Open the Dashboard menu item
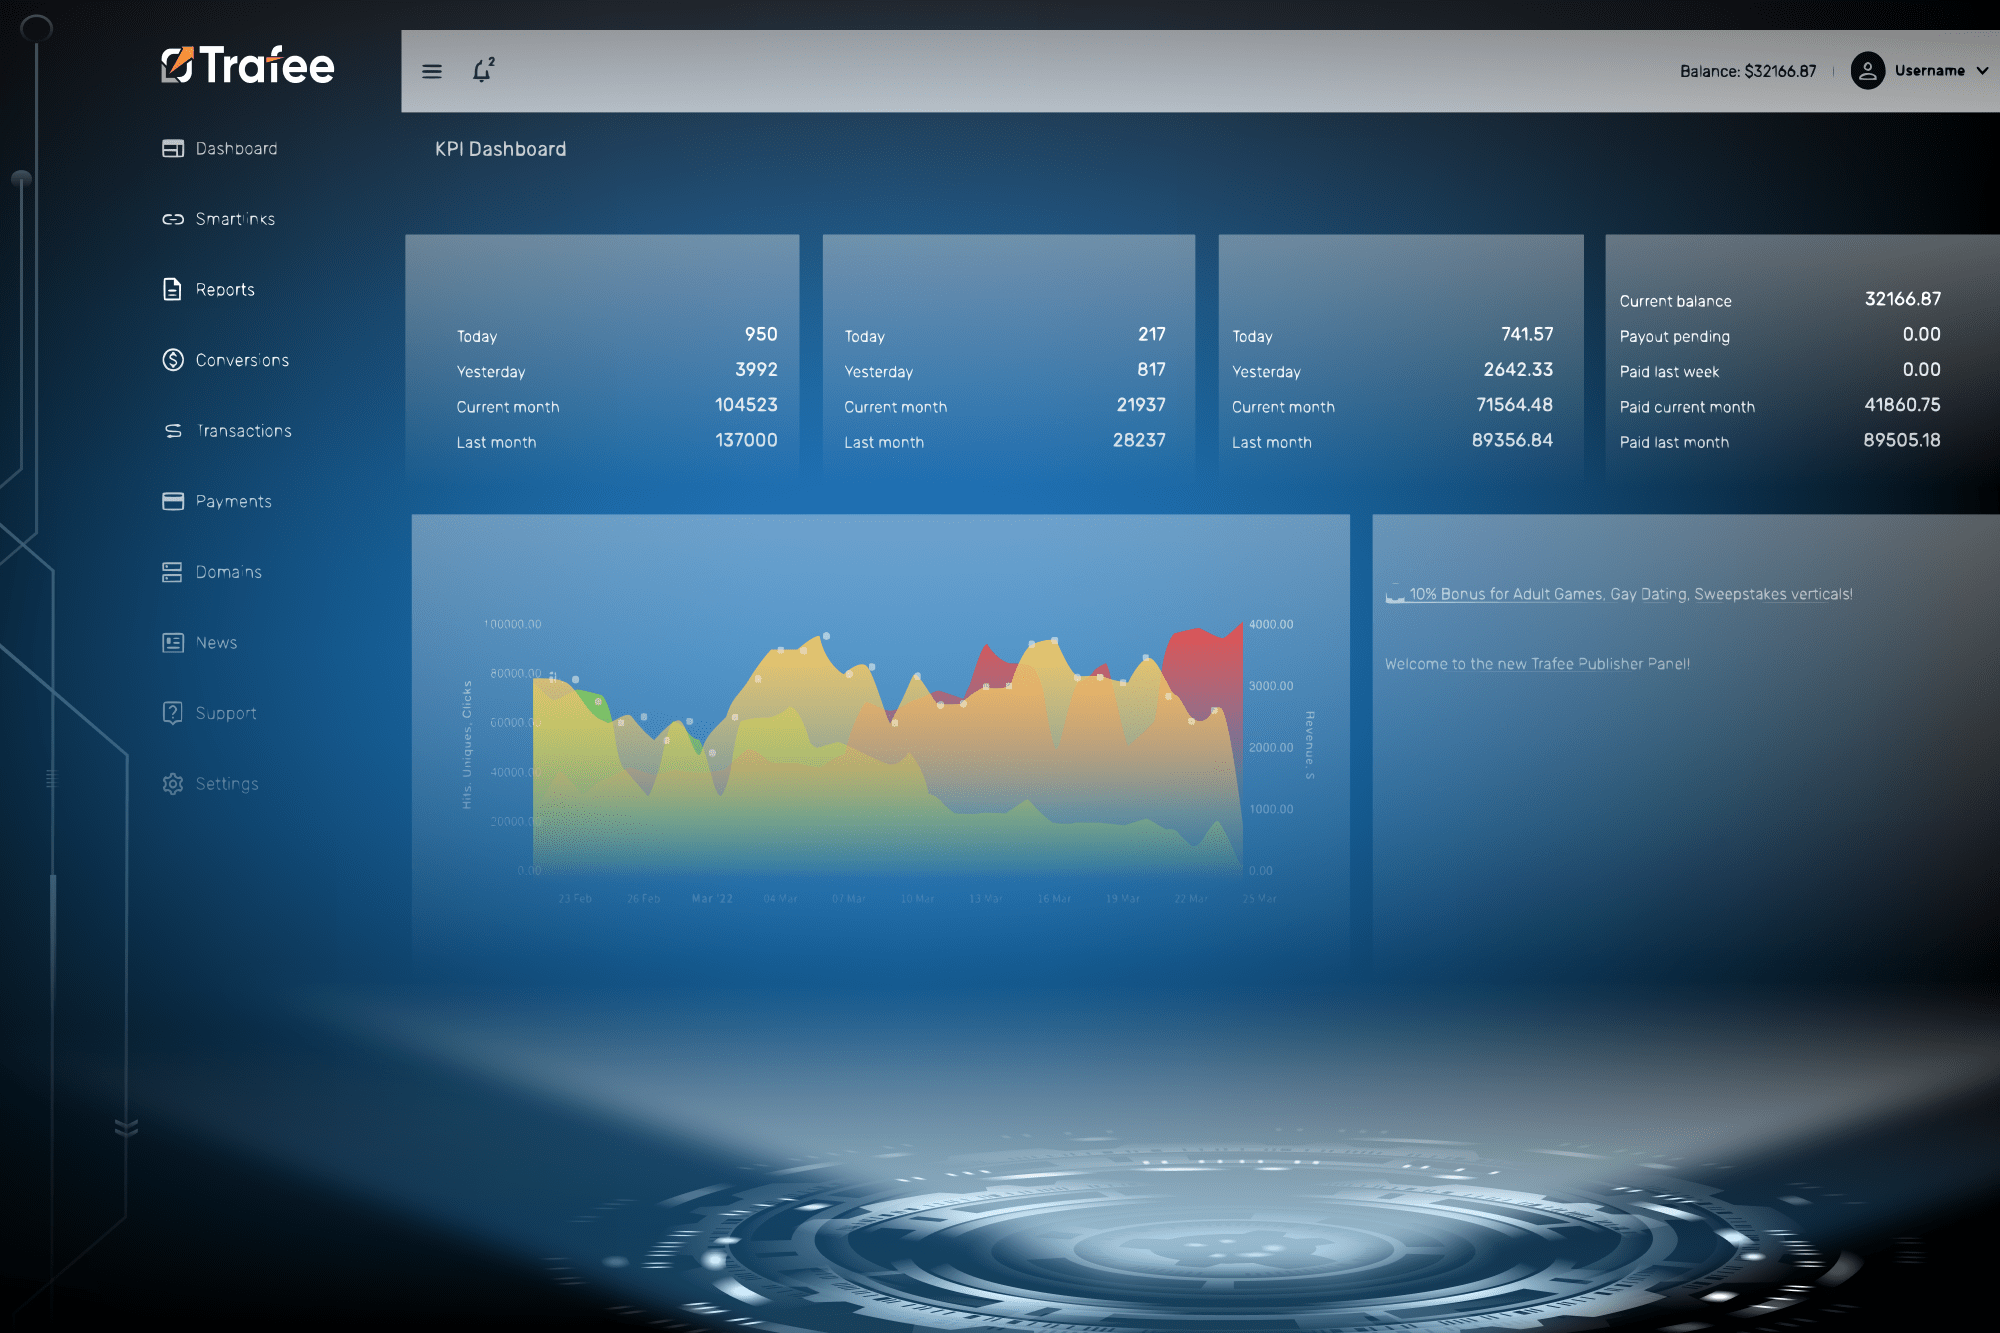 pos(236,148)
